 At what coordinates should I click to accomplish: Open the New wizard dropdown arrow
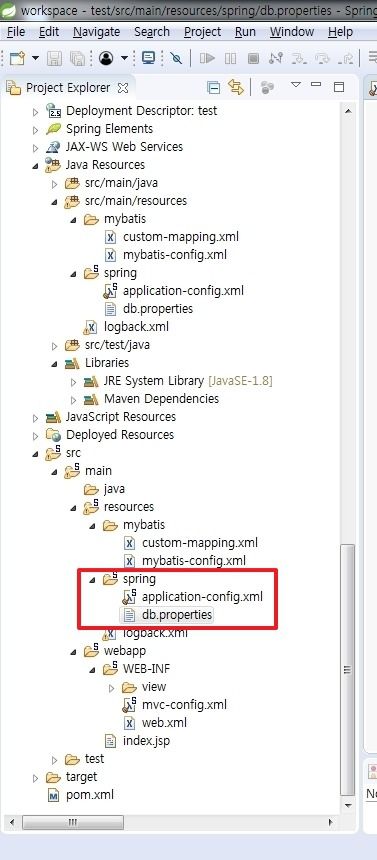(x=35, y=58)
